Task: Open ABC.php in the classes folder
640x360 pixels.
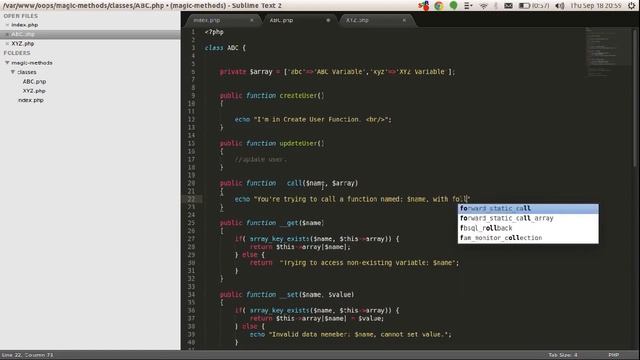Action: point(34,82)
